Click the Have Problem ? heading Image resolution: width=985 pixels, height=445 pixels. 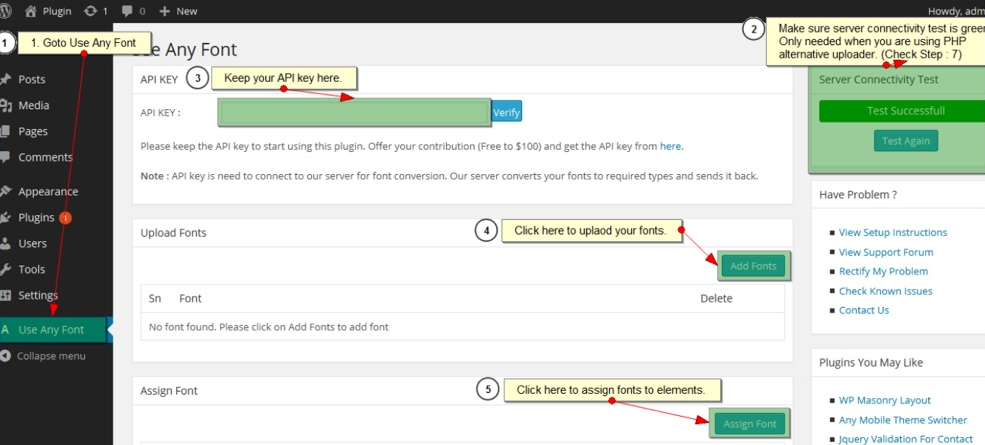pos(858,195)
